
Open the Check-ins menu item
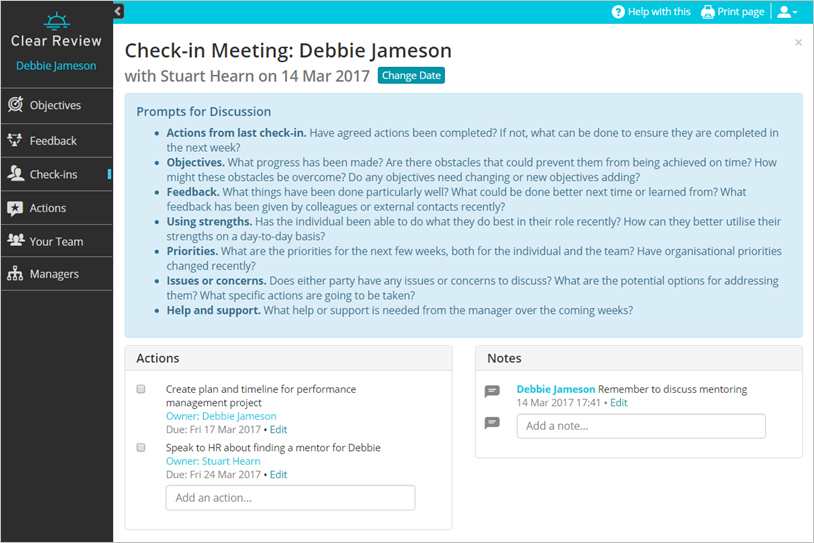[x=53, y=174]
